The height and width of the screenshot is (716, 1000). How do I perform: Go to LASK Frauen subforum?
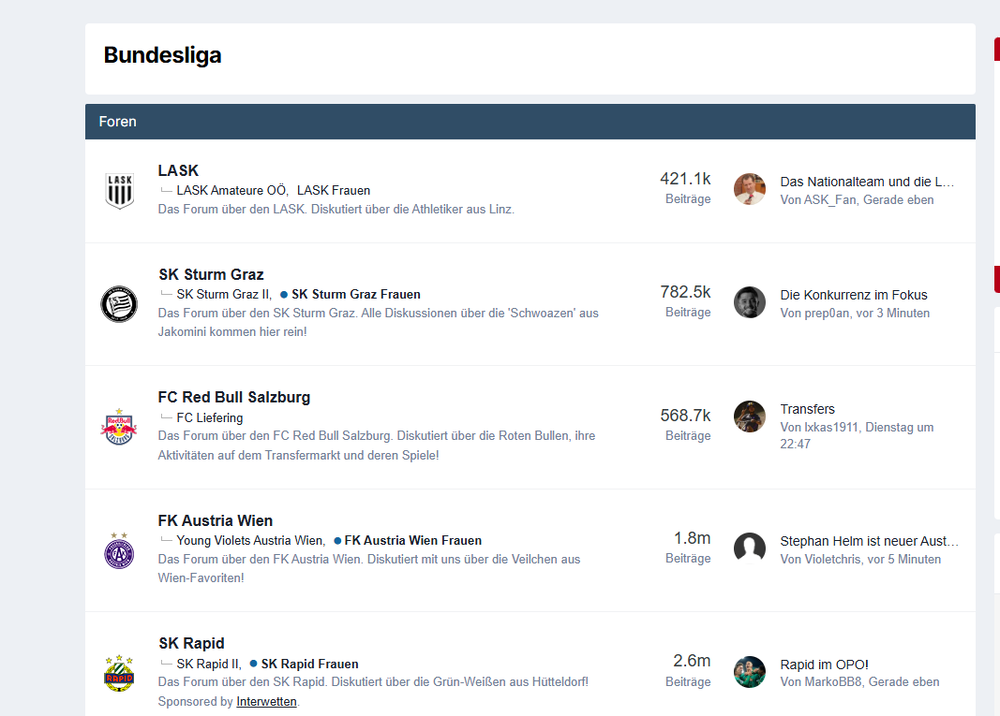click(x=334, y=191)
